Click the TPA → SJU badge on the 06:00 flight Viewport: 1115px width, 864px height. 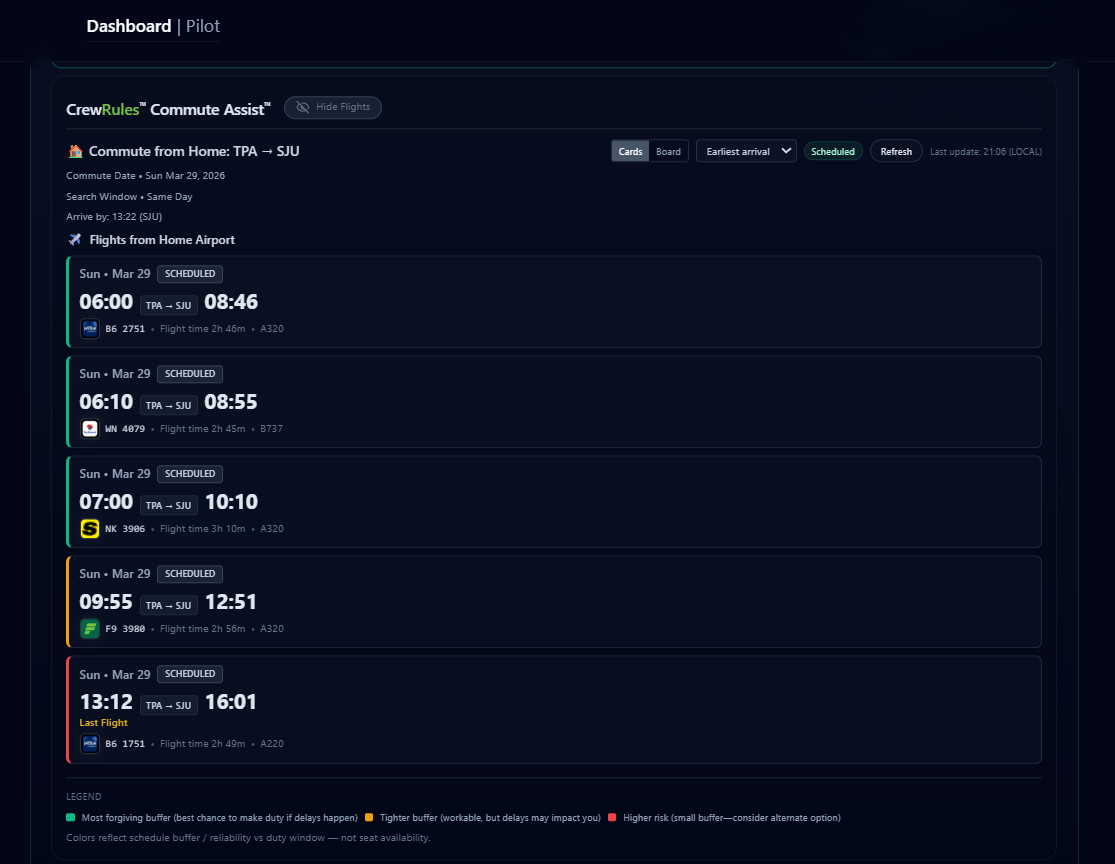tap(168, 305)
